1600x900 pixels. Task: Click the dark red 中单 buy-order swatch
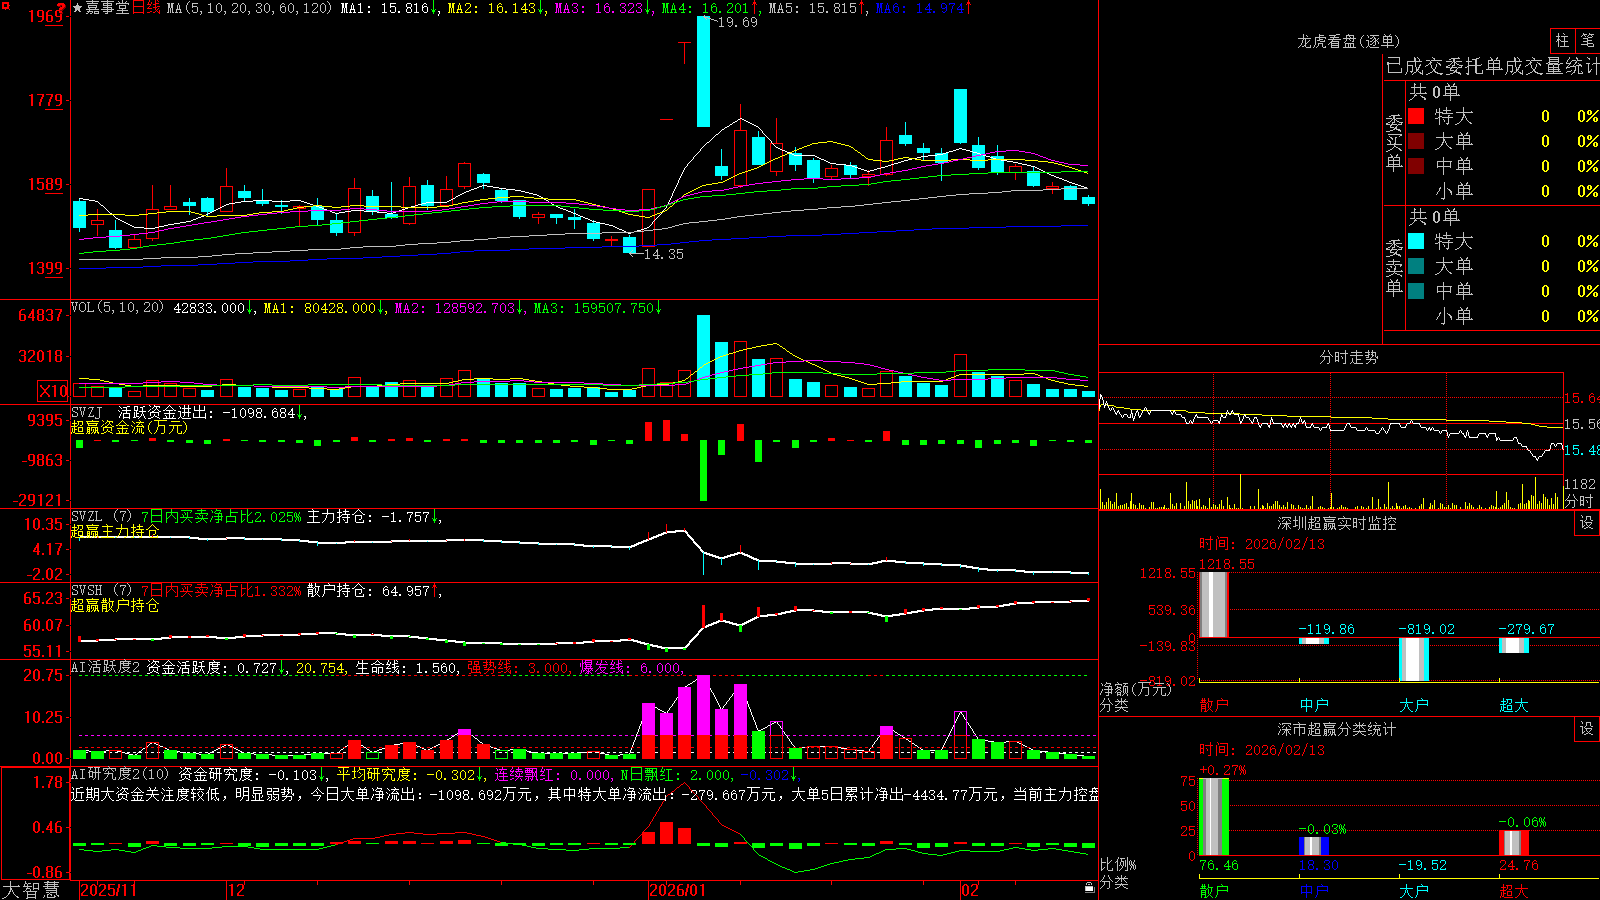pyautogui.click(x=1416, y=166)
